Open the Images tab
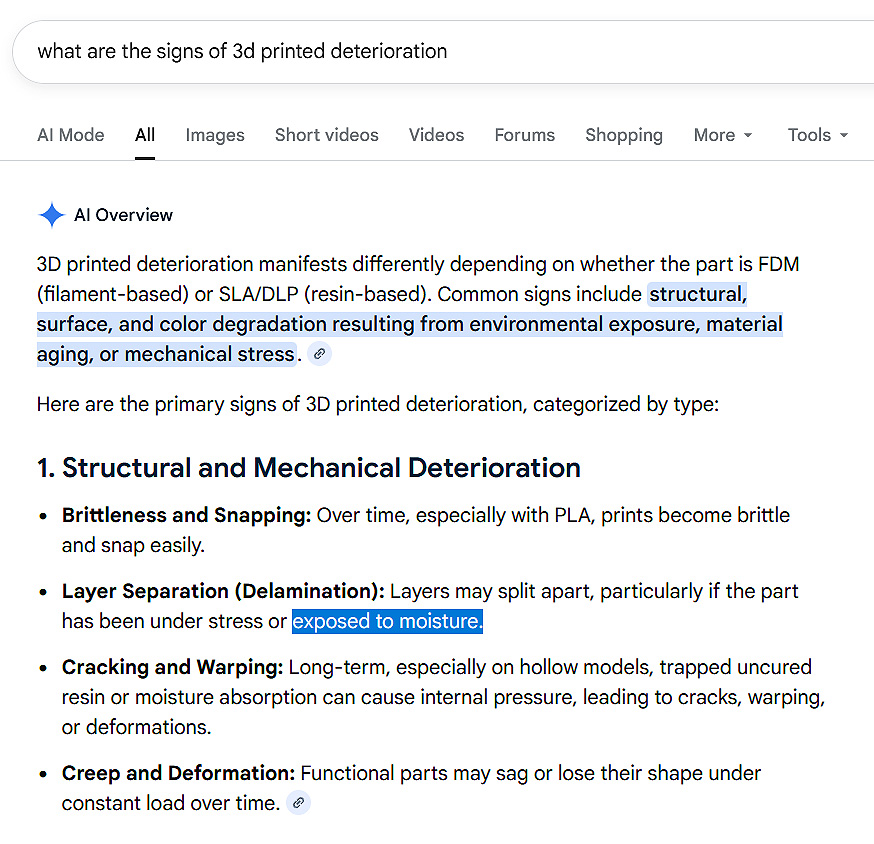Screen dimensions: 874x844 [x=215, y=135]
